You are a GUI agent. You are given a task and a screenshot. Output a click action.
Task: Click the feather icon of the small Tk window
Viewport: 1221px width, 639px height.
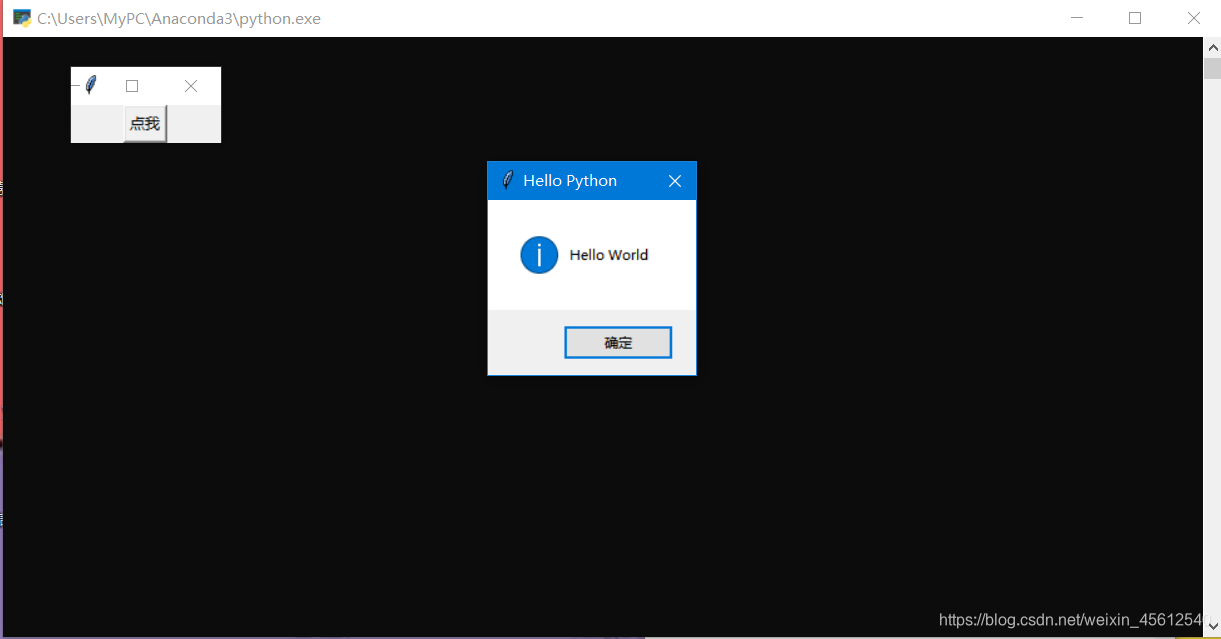[91, 86]
